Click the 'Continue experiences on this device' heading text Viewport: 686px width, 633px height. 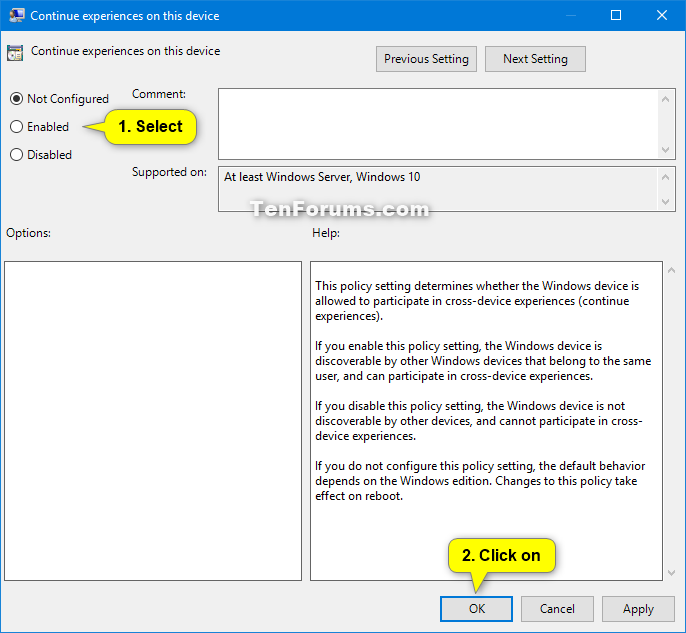(126, 51)
